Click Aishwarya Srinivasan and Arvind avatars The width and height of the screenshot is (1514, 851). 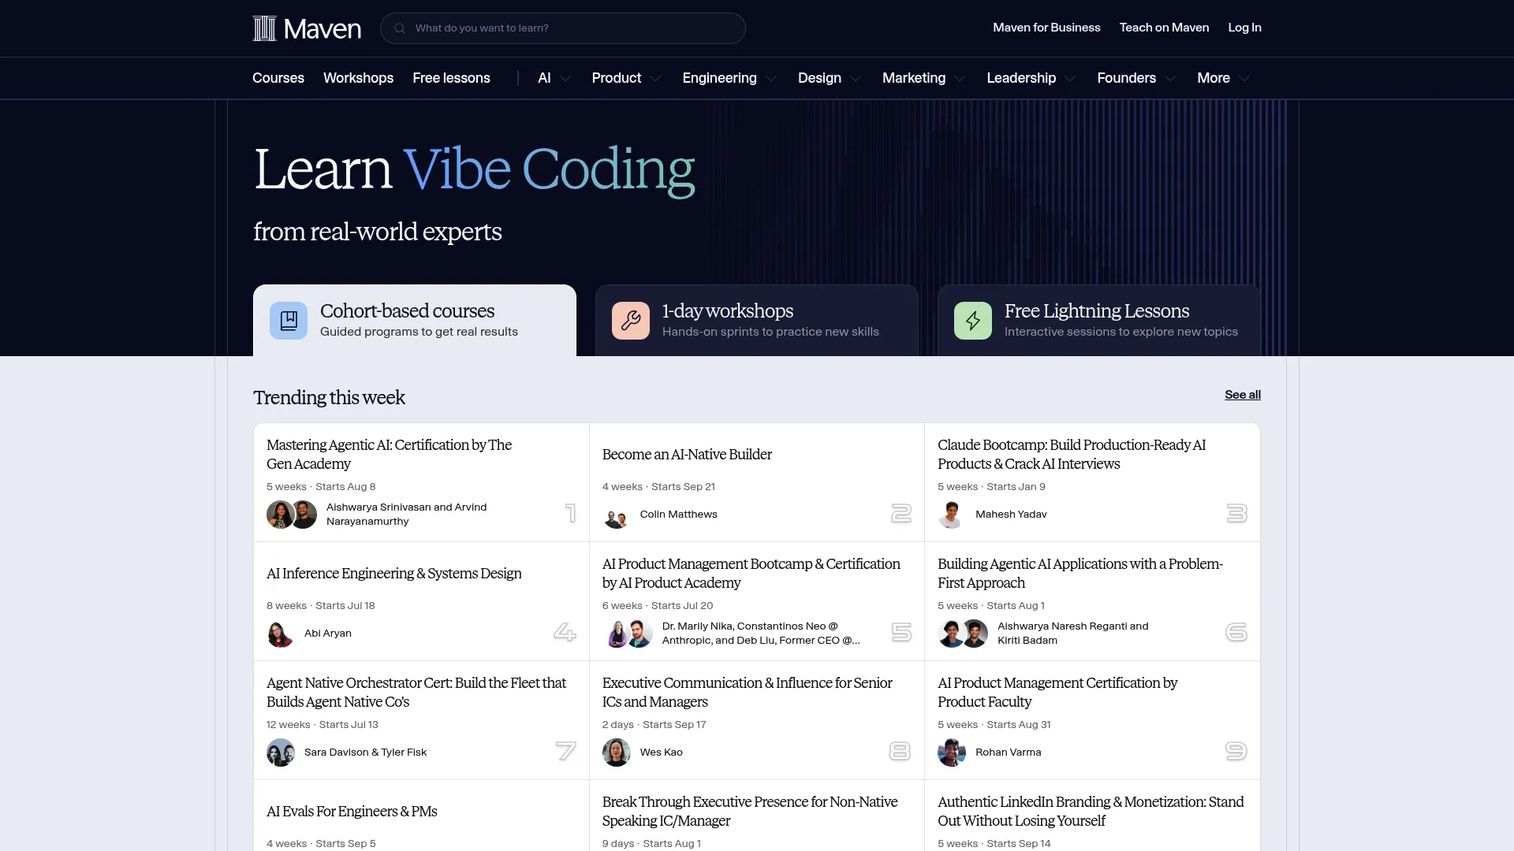click(292, 515)
